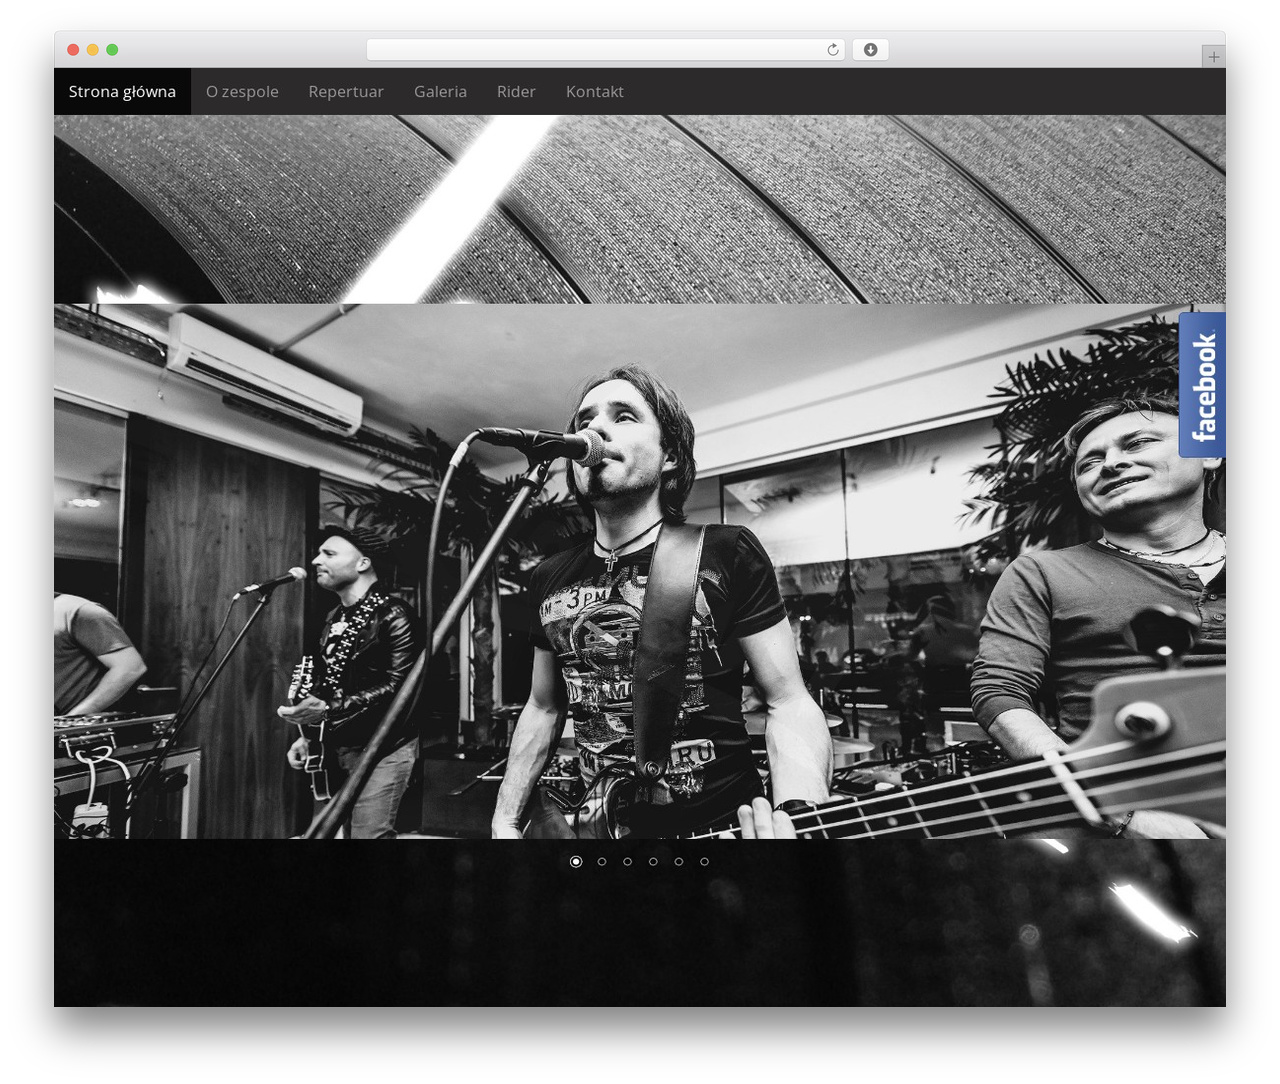This screenshot has height=1084, width=1280.
Task: Switch to the third slide dot
Action: pos(627,861)
